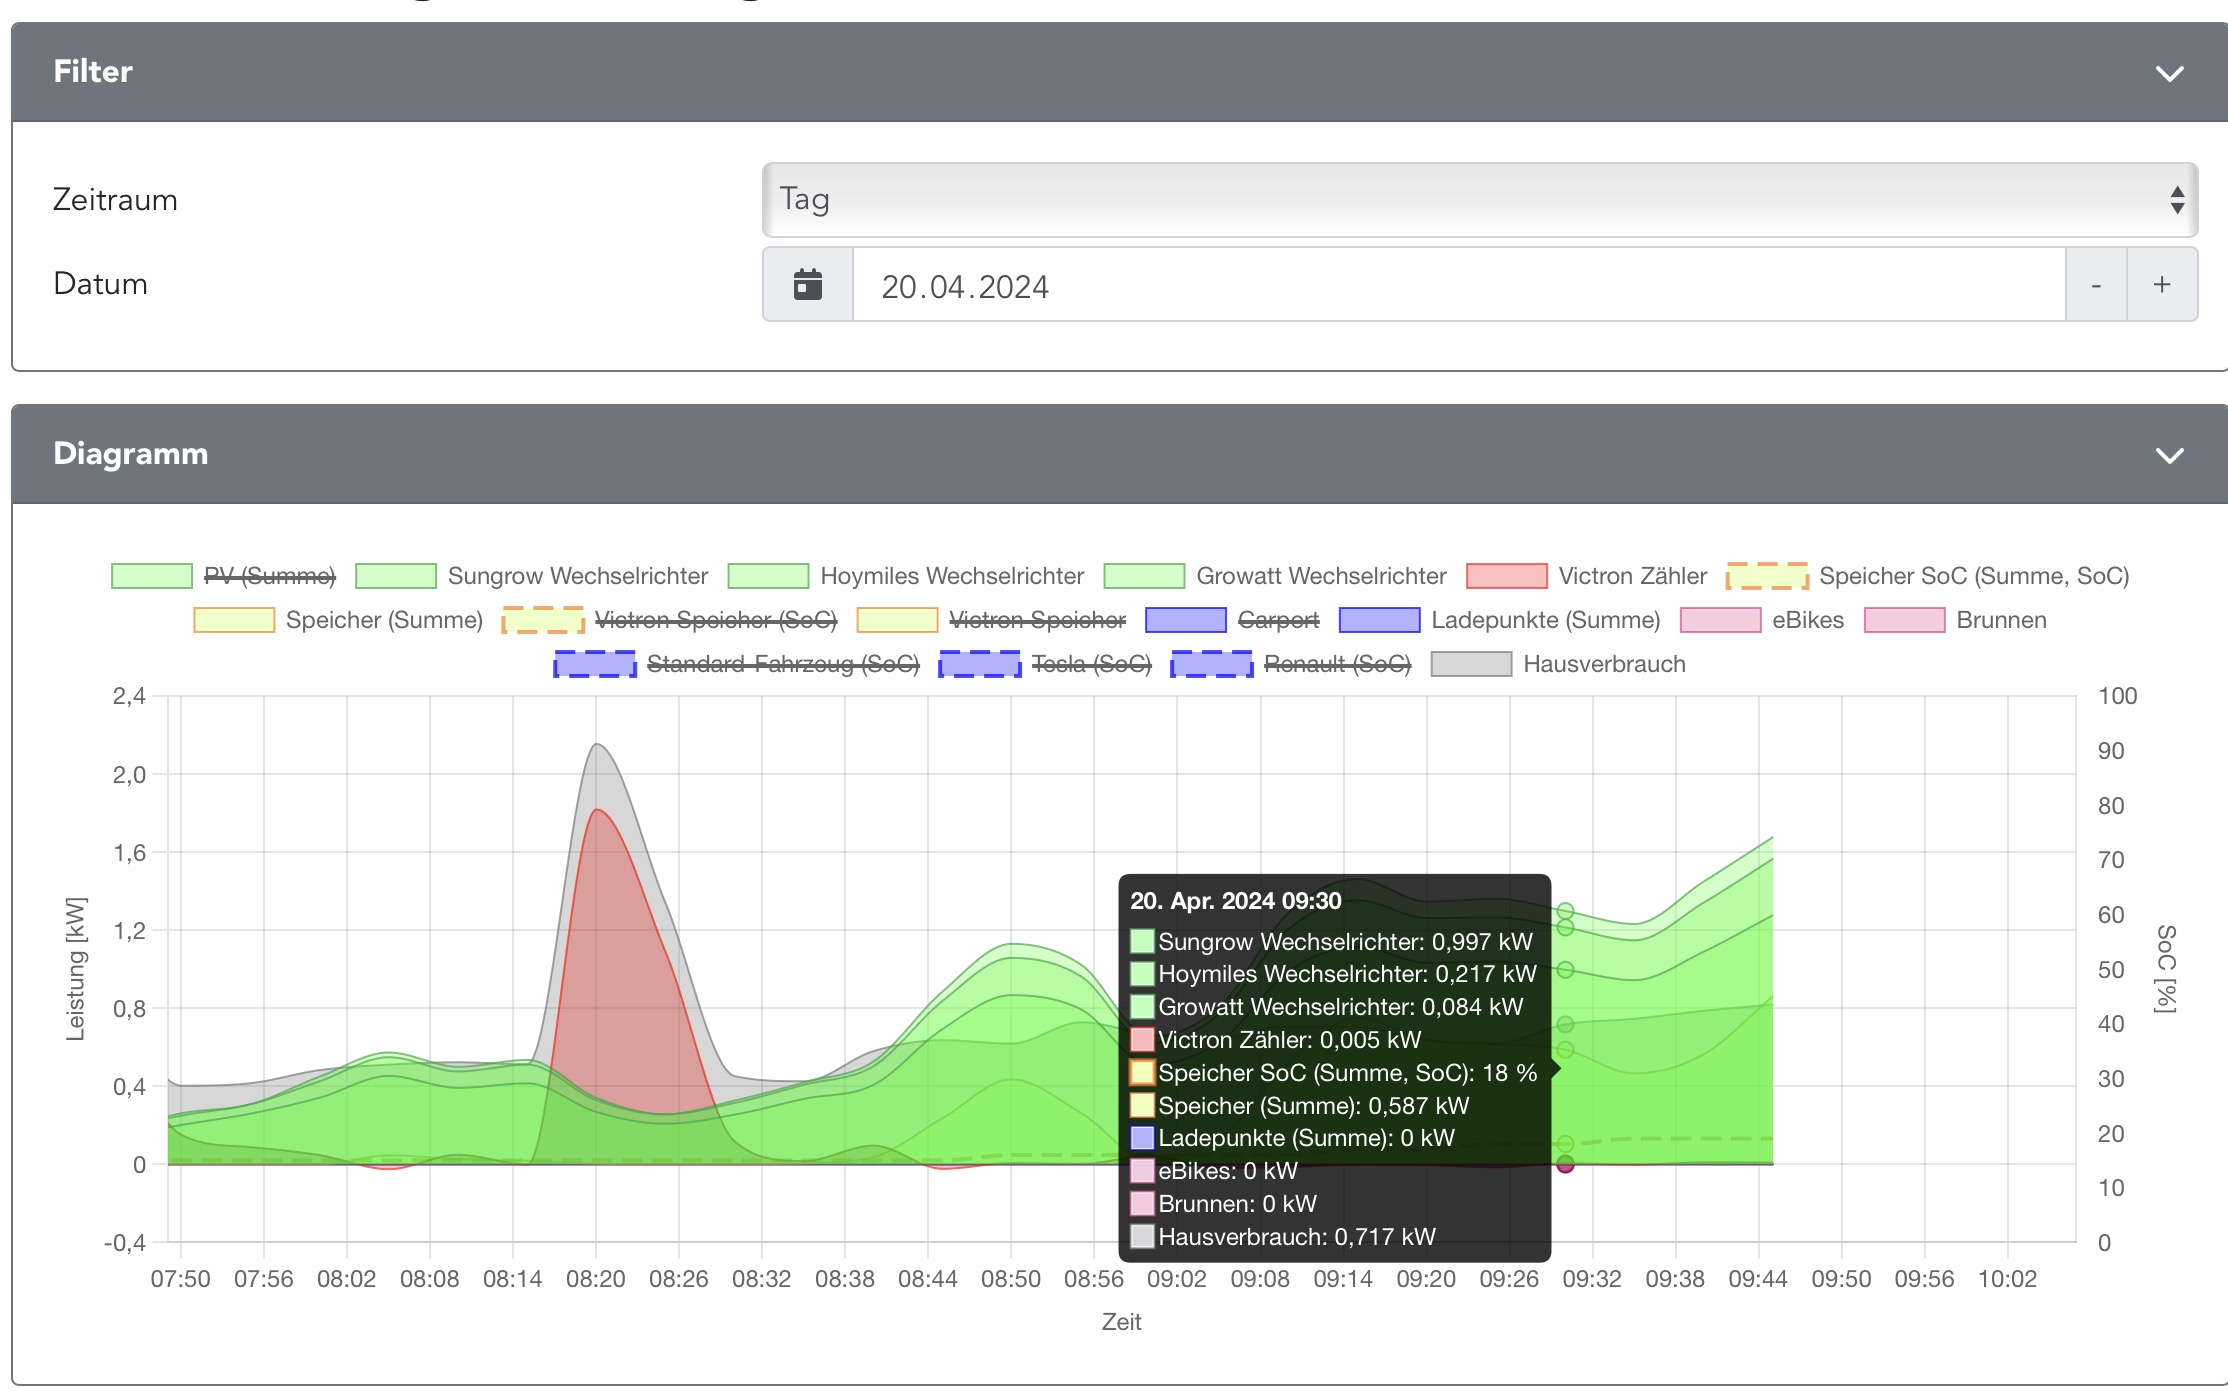Toggle Hoymiles Wechselrichter legend item

point(951,576)
